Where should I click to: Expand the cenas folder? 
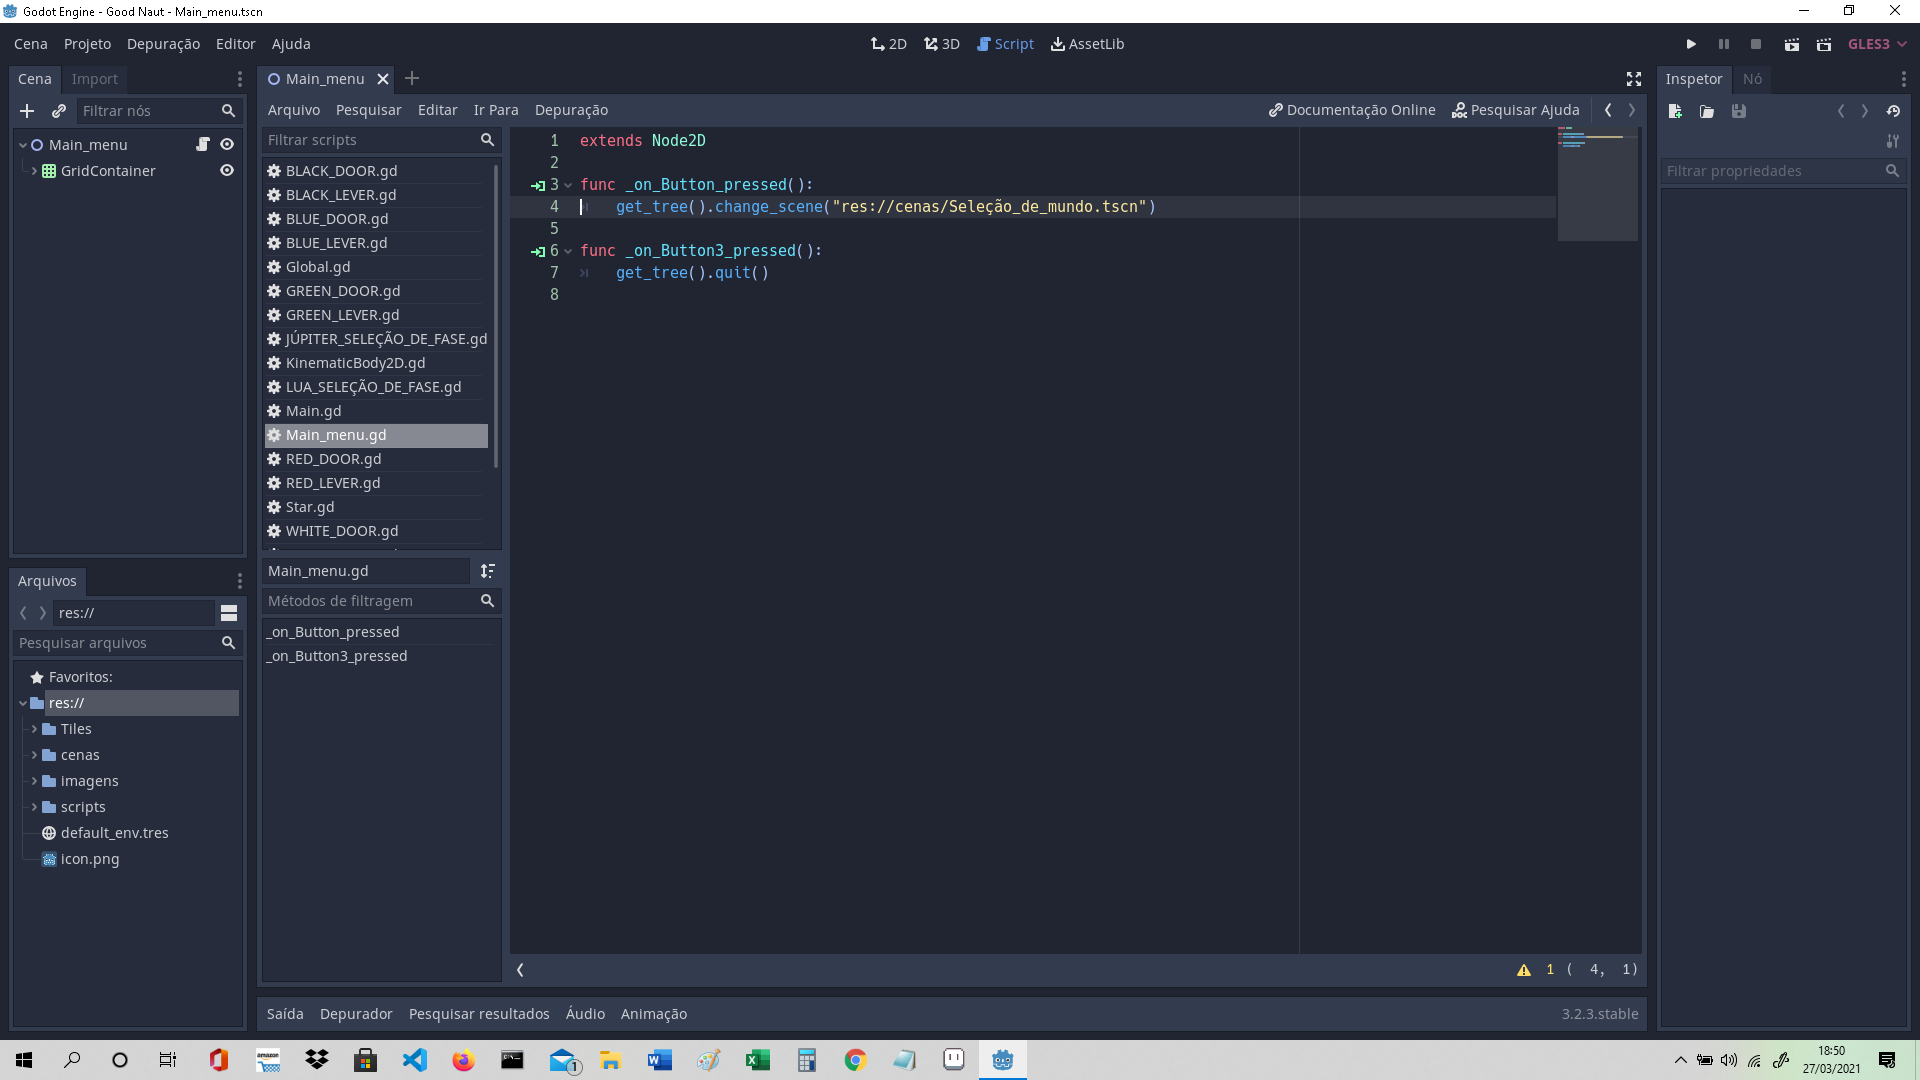(33, 755)
